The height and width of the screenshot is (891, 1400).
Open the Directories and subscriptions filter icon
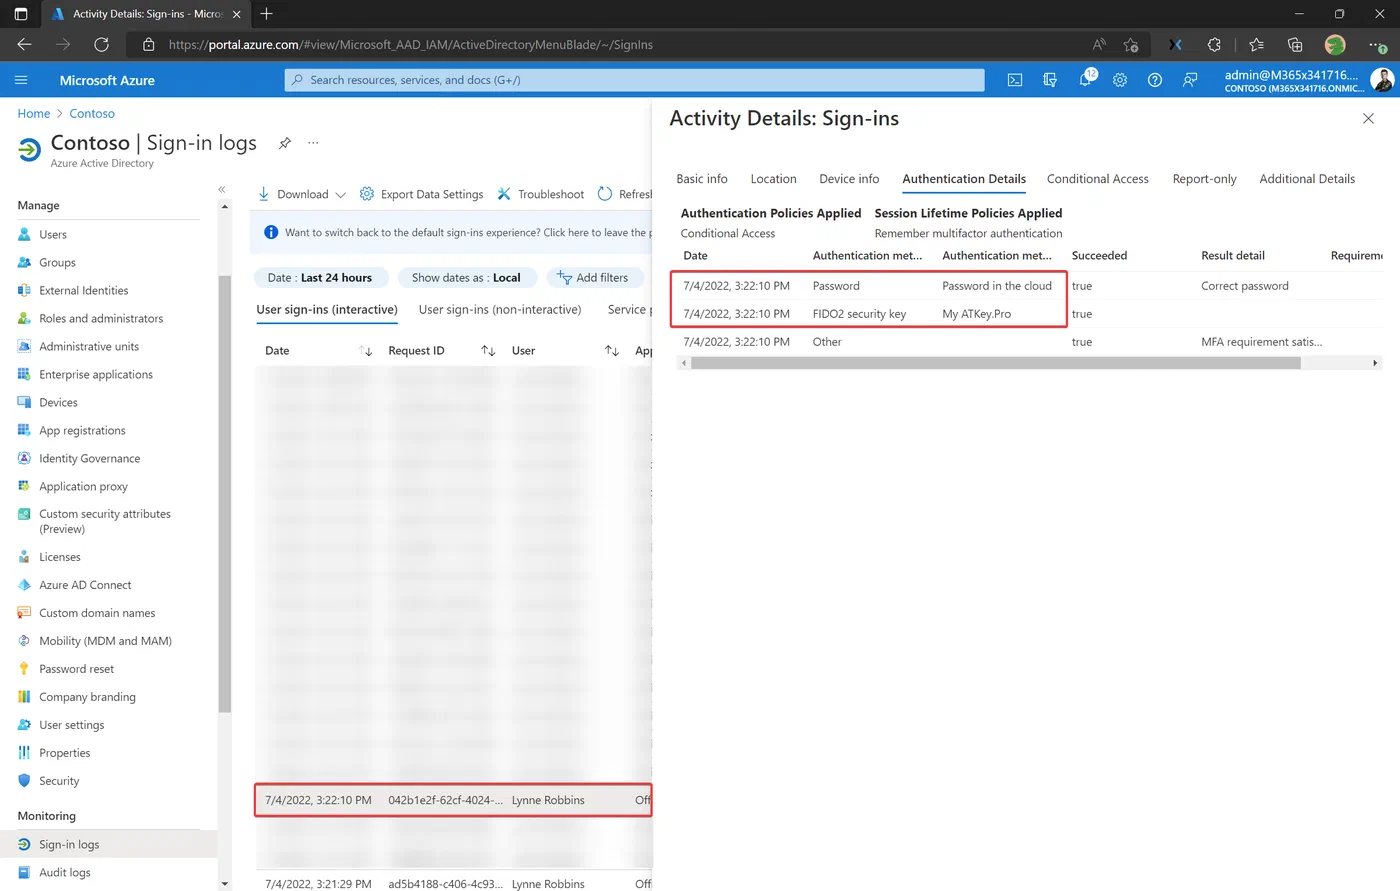click(1050, 80)
